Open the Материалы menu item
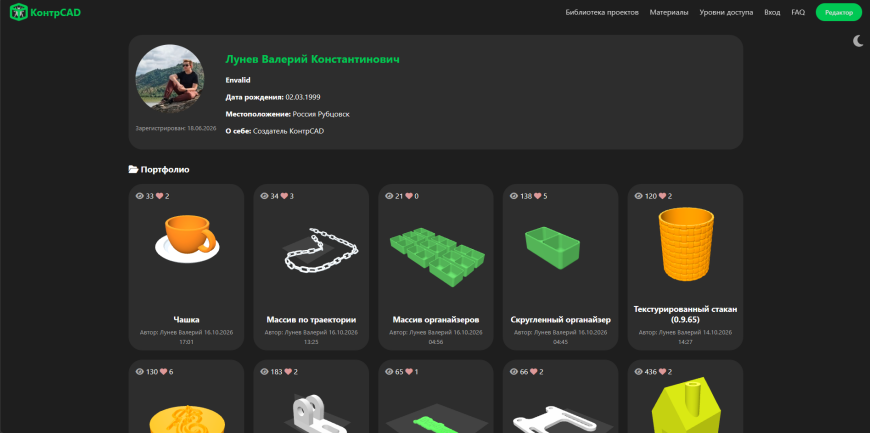Screen dimensions: 870x433 tap(669, 12)
